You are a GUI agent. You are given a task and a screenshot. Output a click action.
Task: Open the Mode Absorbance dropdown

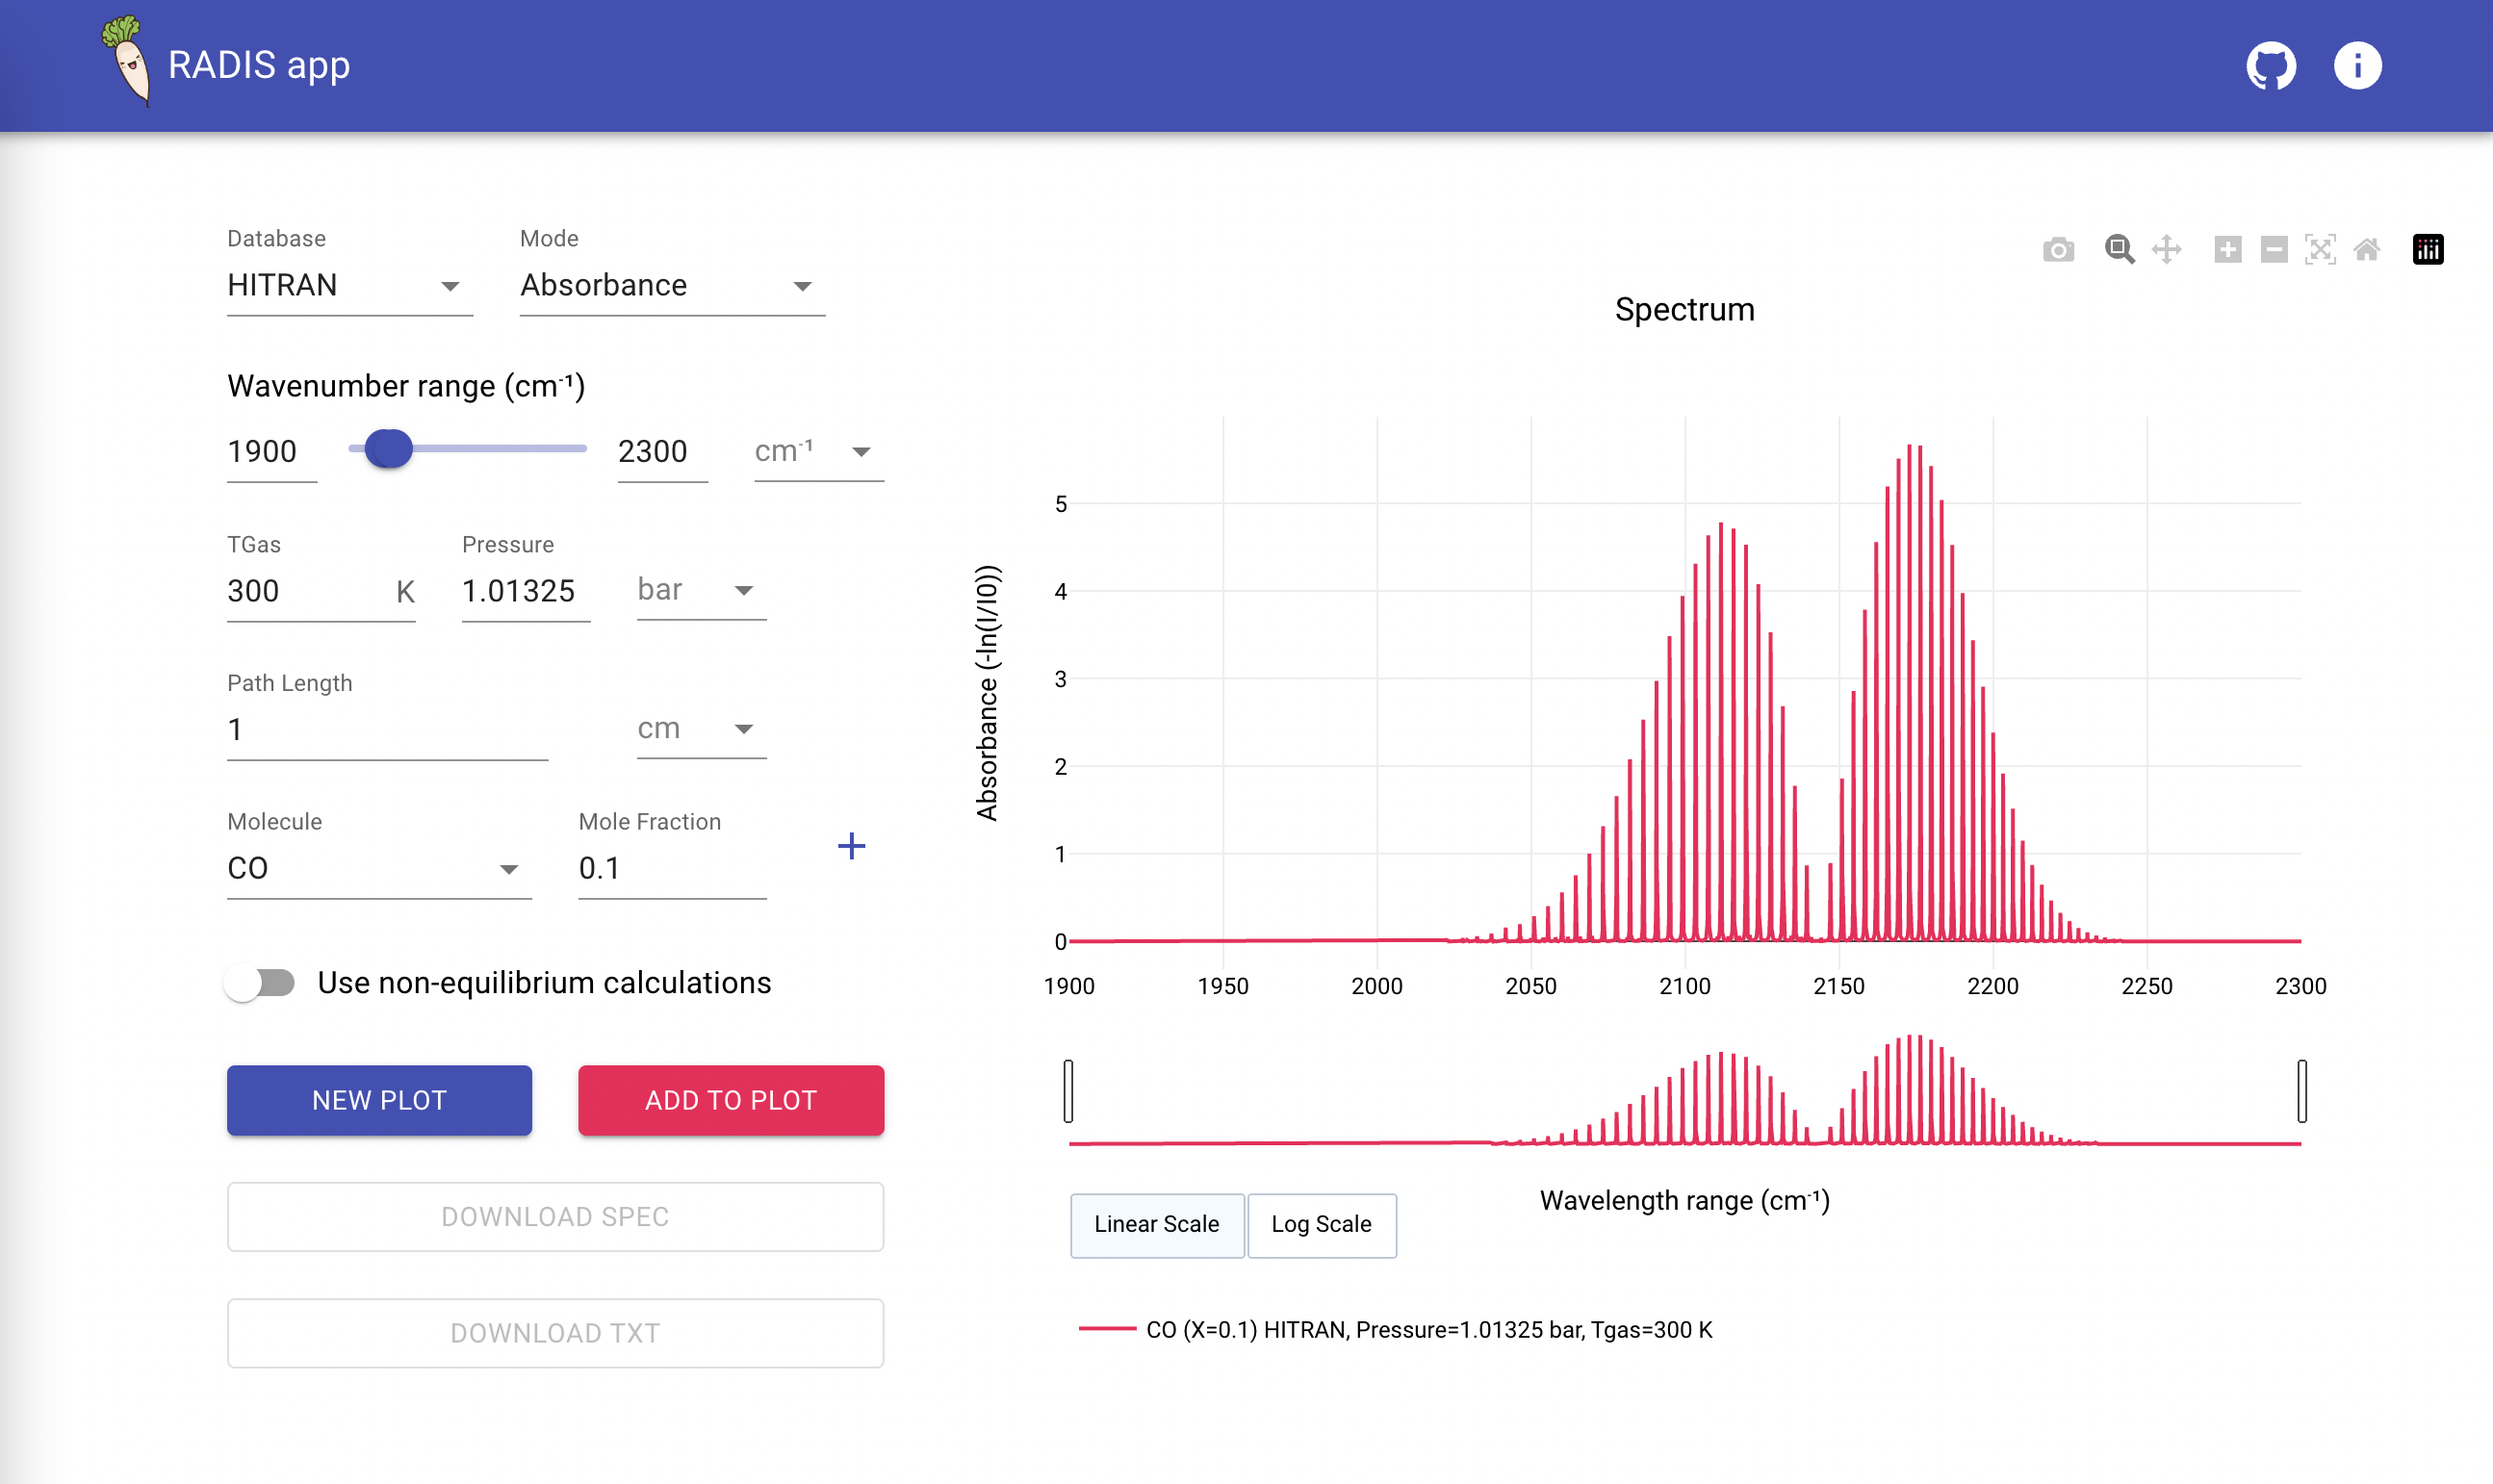(672, 286)
